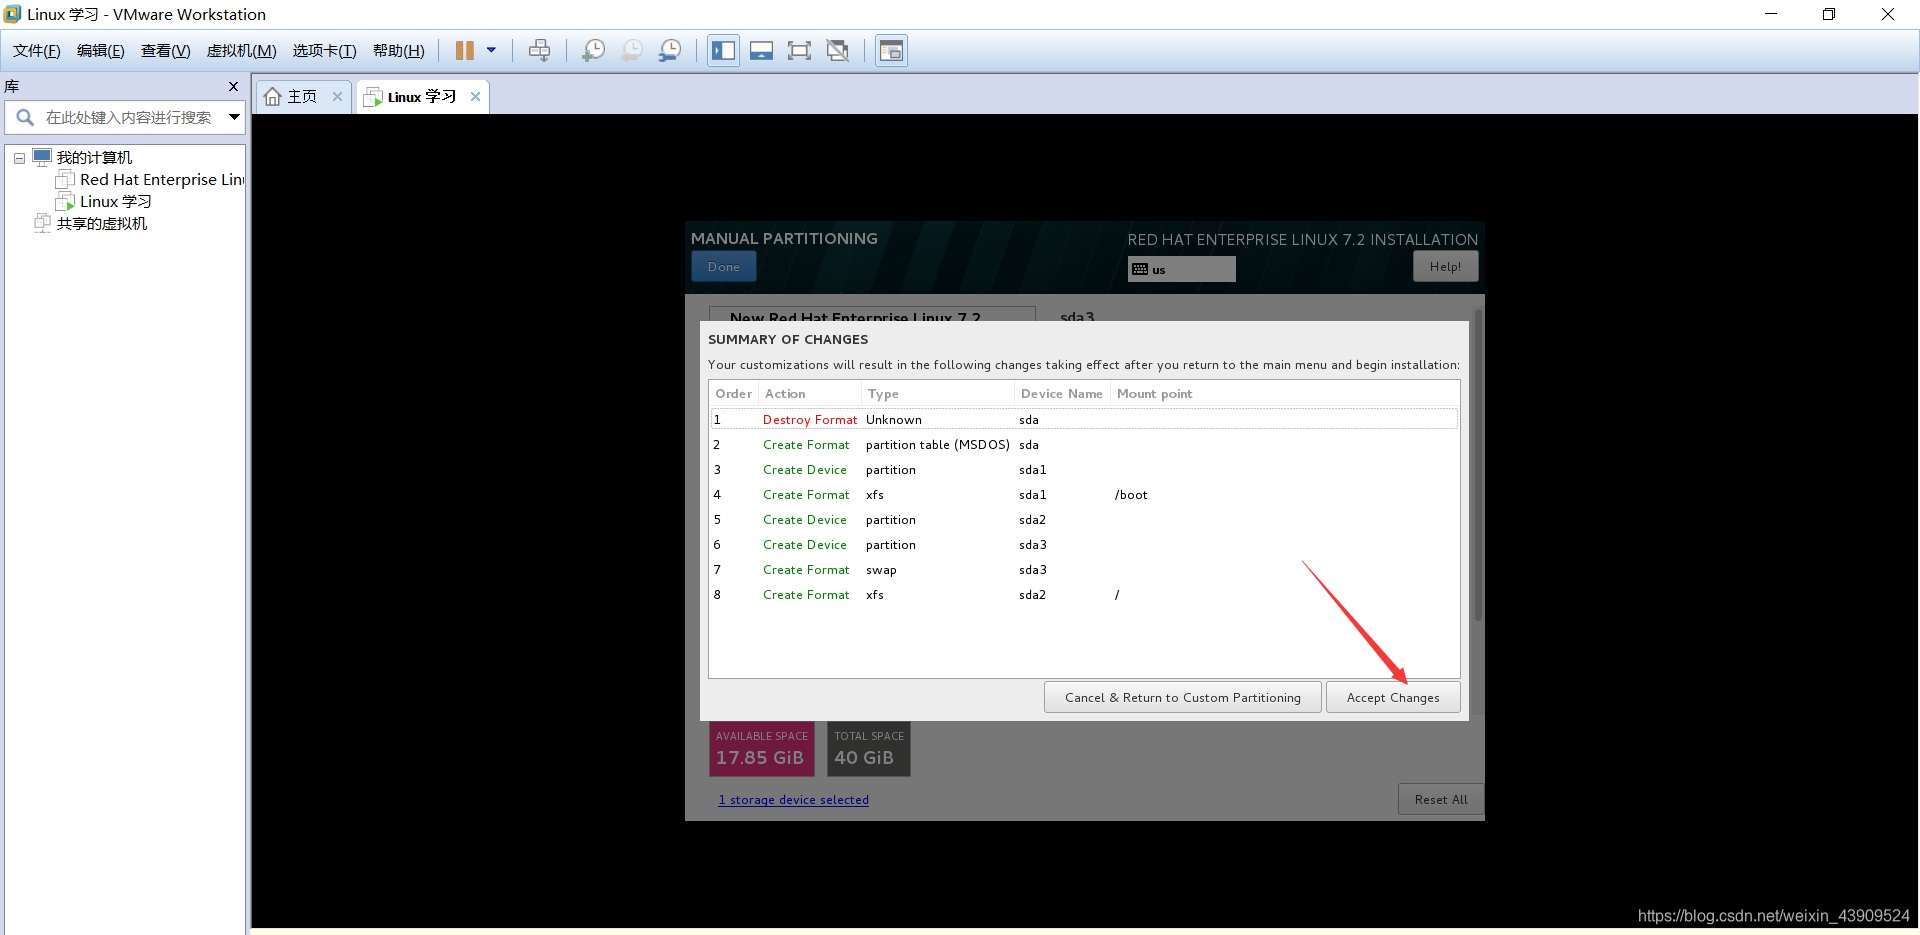Open the 虚拟机(M) menu

coord(241,51)
